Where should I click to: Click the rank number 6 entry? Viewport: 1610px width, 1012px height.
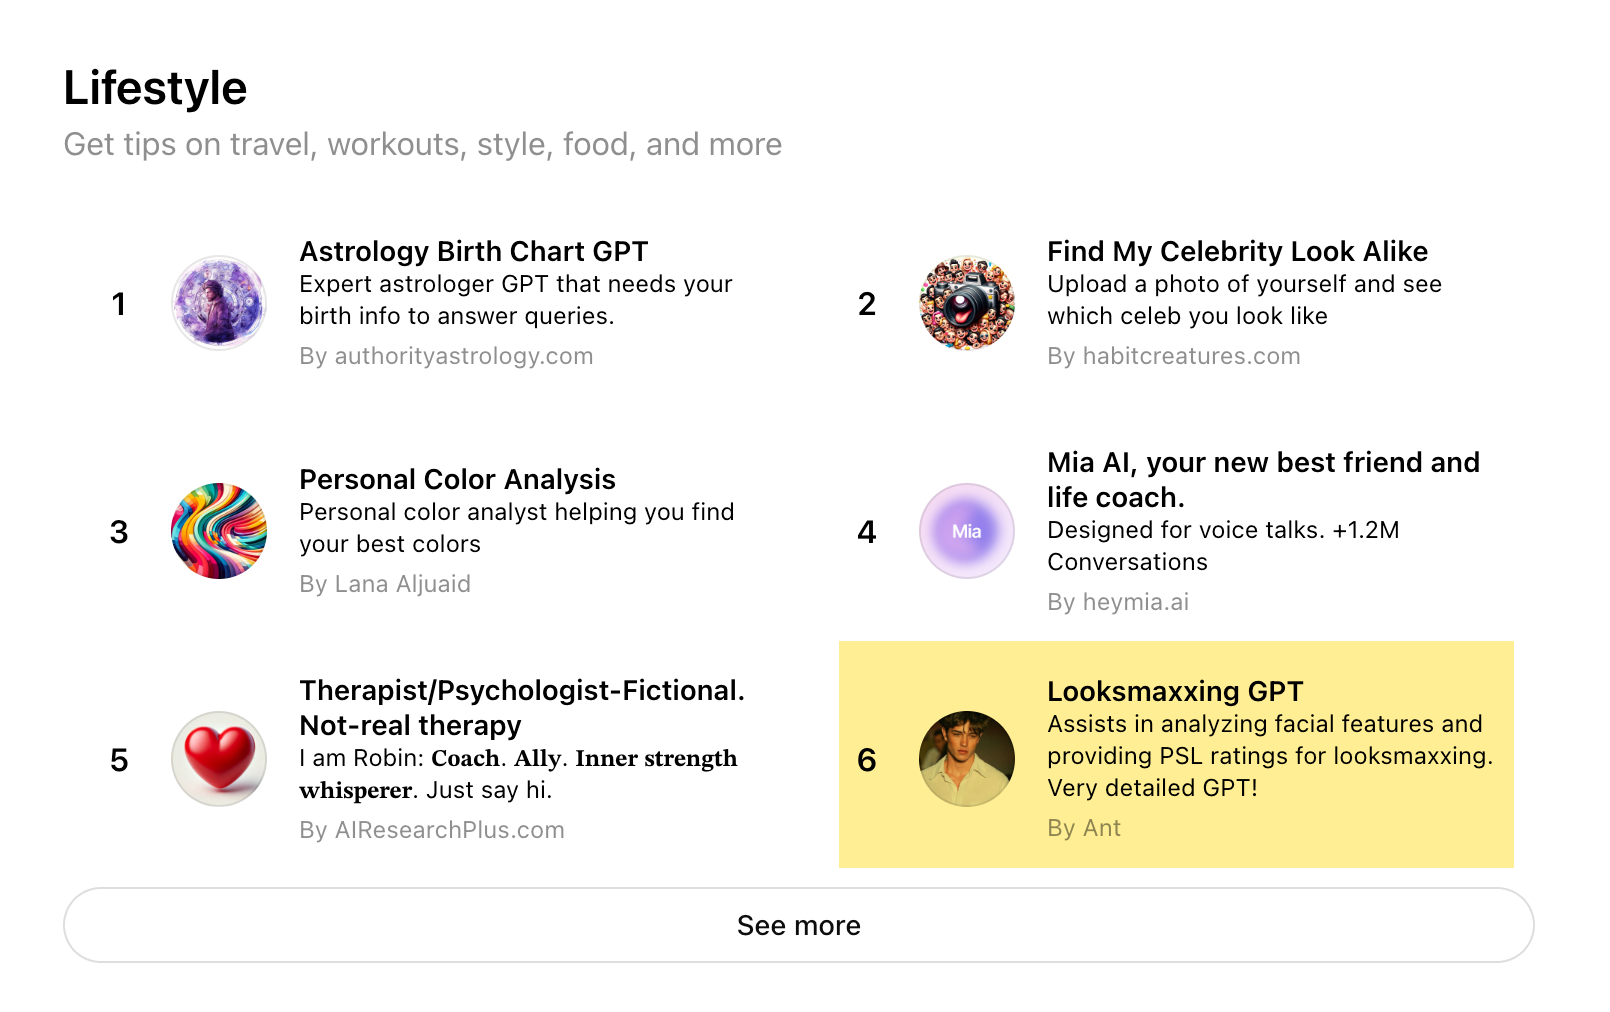(866, 760)
